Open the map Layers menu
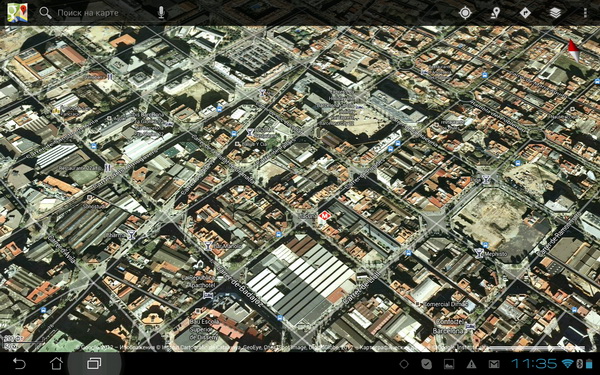Screen dimensions: 600x375 pos(555,13)
